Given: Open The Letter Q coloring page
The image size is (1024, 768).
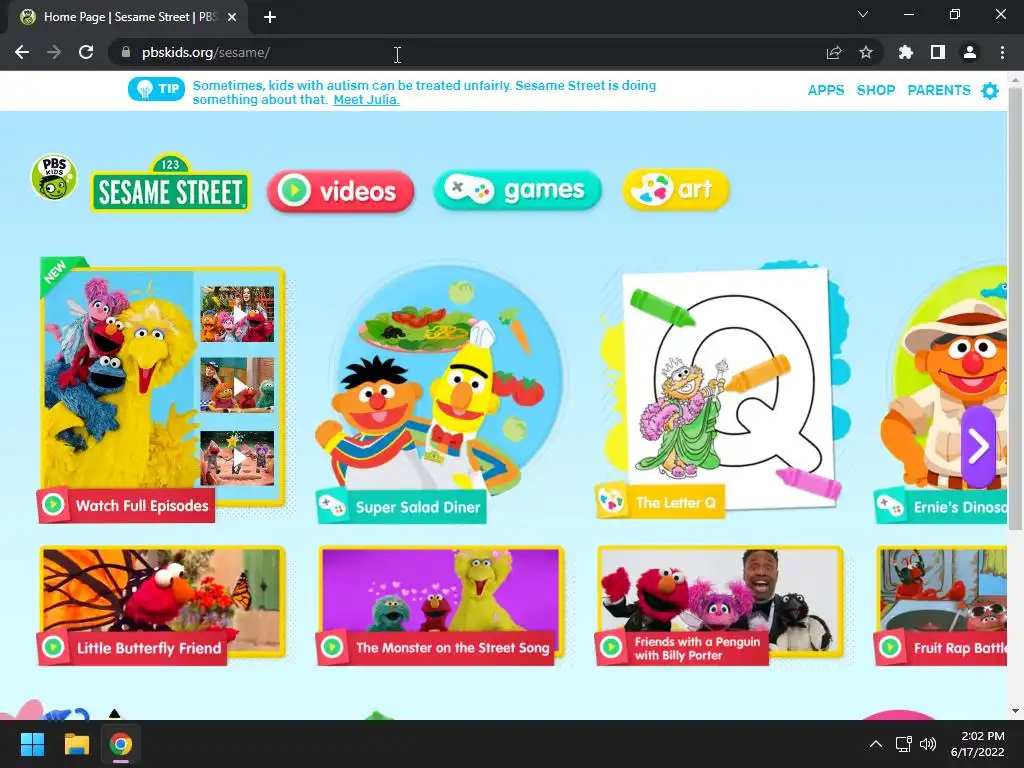Looking at the screenshot, I should 724,389.
